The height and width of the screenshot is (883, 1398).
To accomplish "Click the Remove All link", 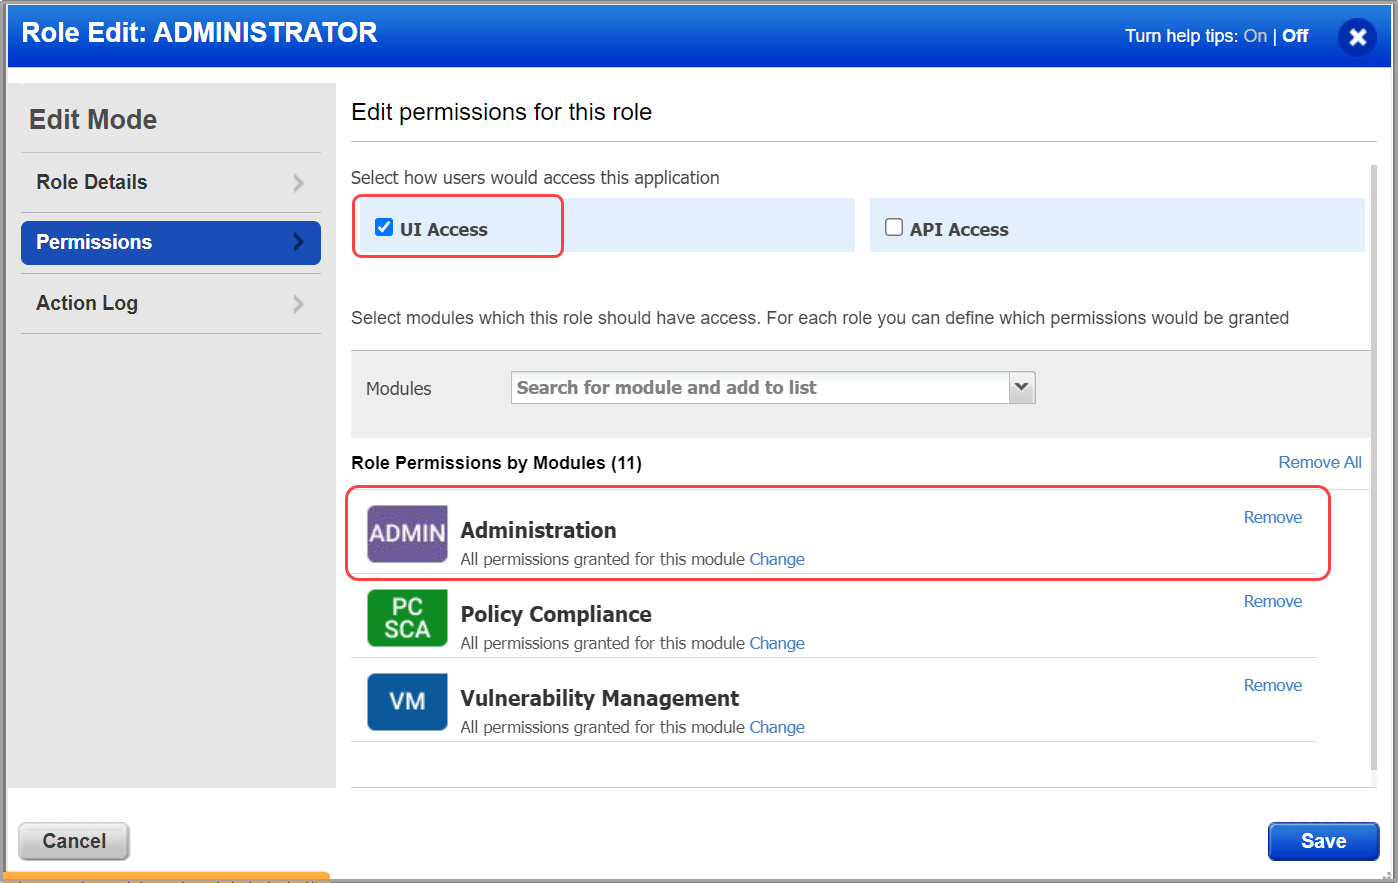I will tap(1320, 462).
